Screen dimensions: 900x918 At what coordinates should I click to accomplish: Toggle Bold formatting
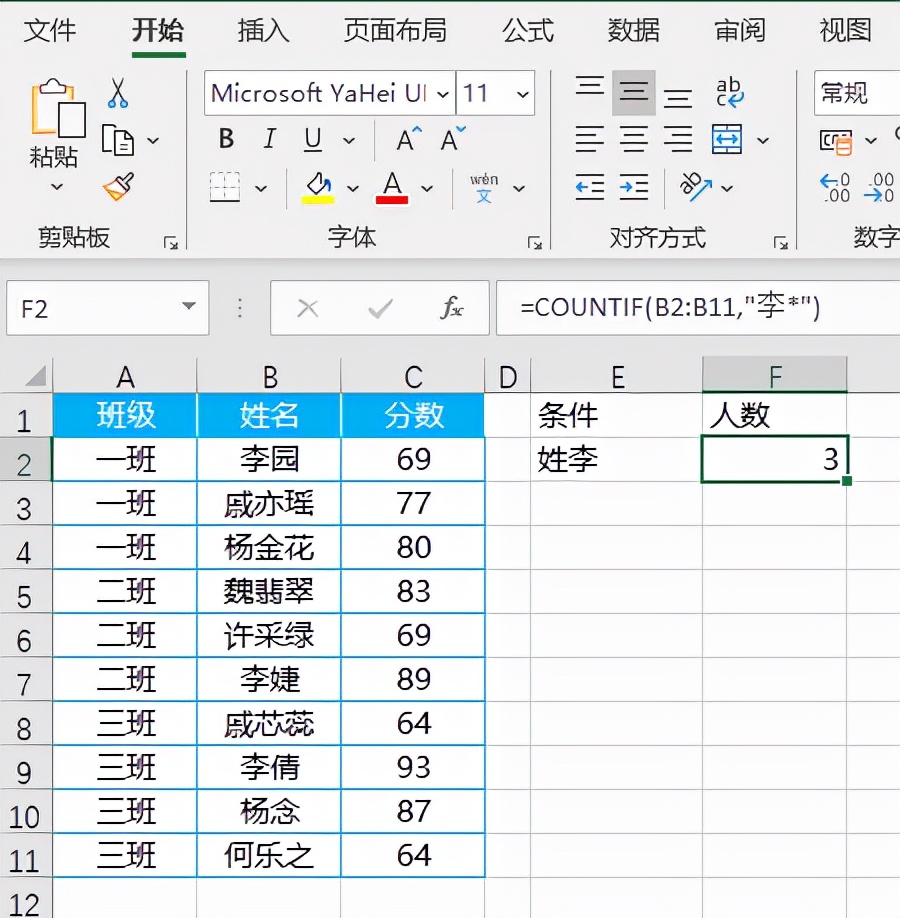(227, 140)
